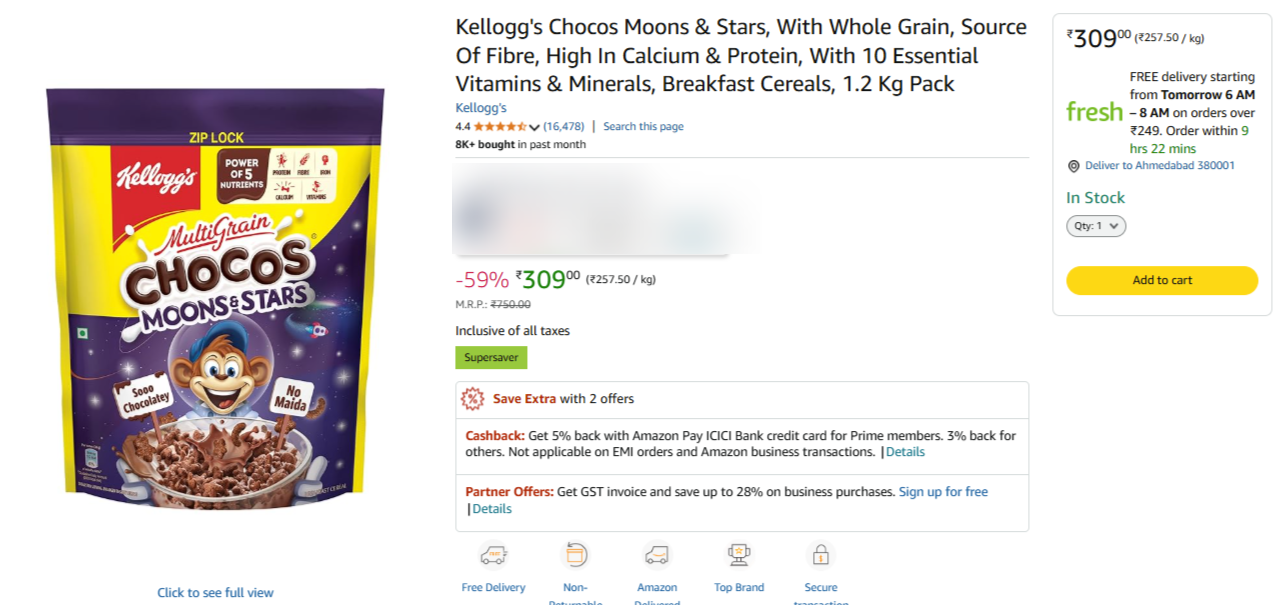This screenshot has width=1282, height=605.
Task: Open the Cashback offer Details link
Action: pos(905,452)
